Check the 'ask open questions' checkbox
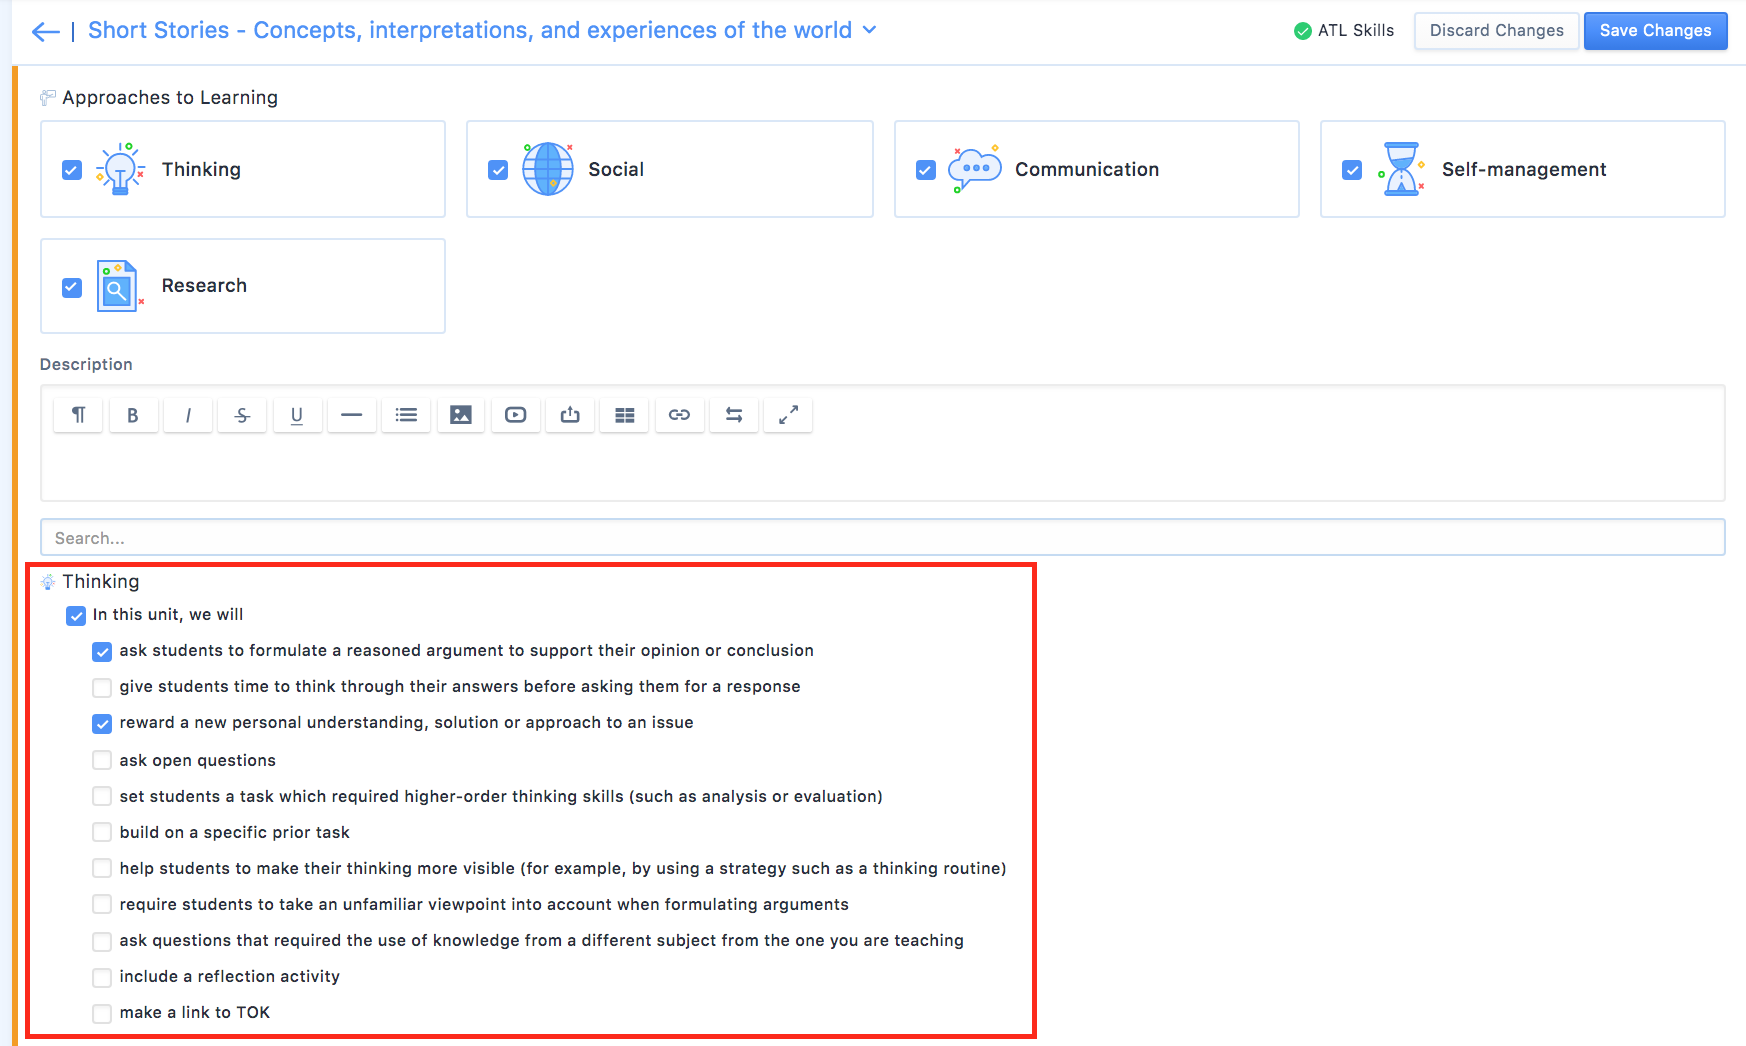This screenshot has height=1046, width=1746. click(x=102, y=760)
